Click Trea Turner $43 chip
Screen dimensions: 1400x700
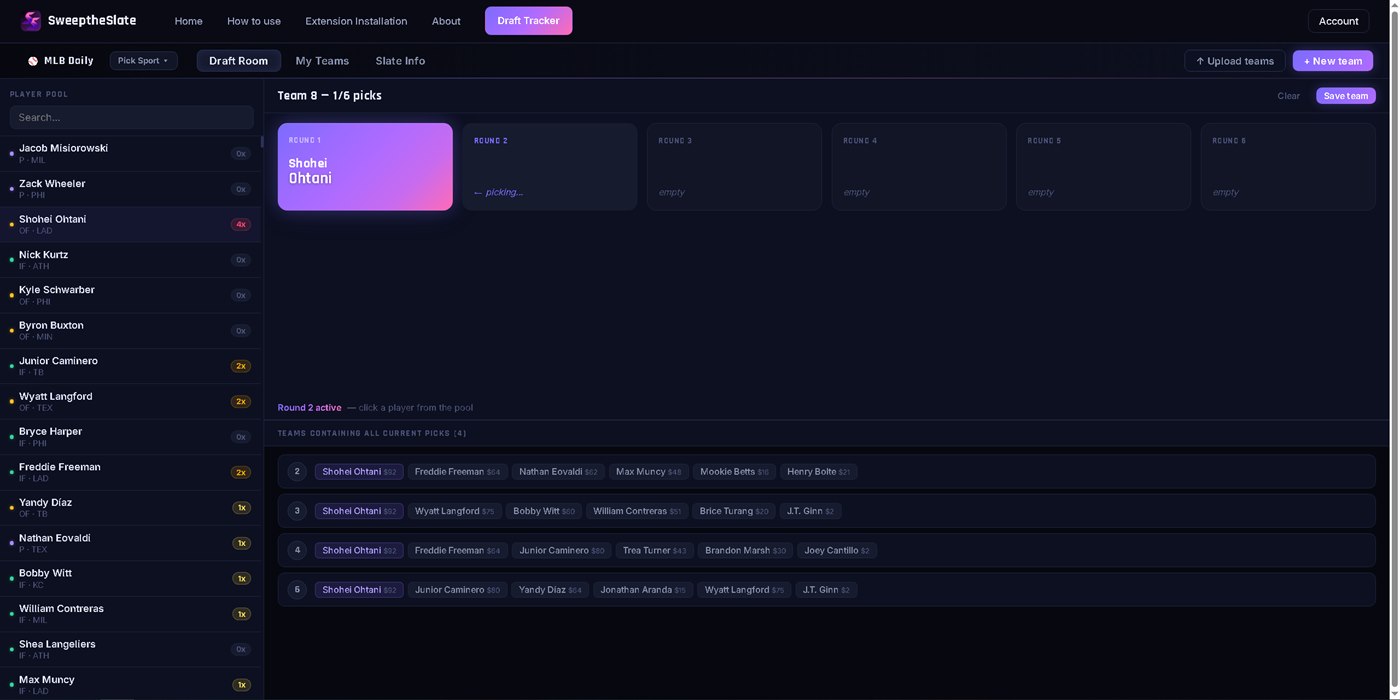tap(654, 550)
